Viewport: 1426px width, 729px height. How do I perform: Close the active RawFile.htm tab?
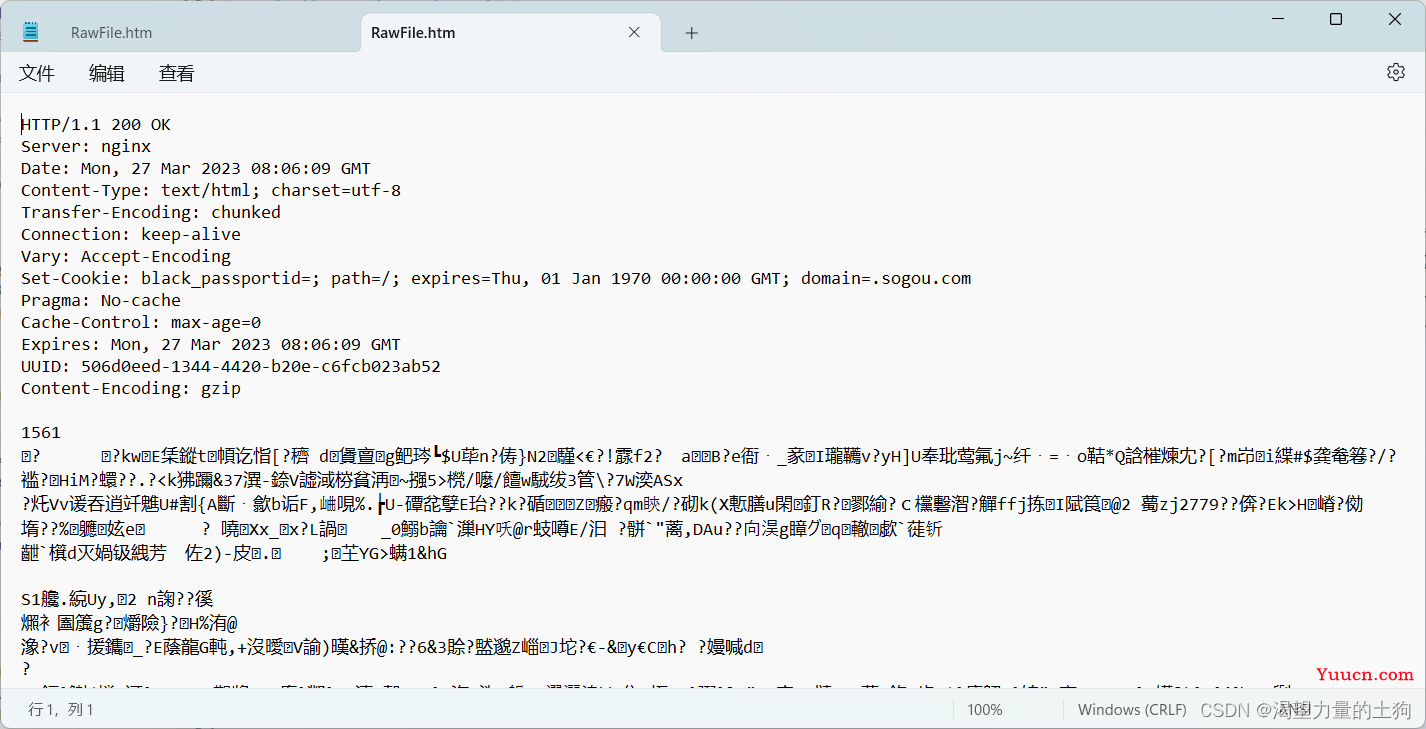pyautogui.click(x=634, y=32)
